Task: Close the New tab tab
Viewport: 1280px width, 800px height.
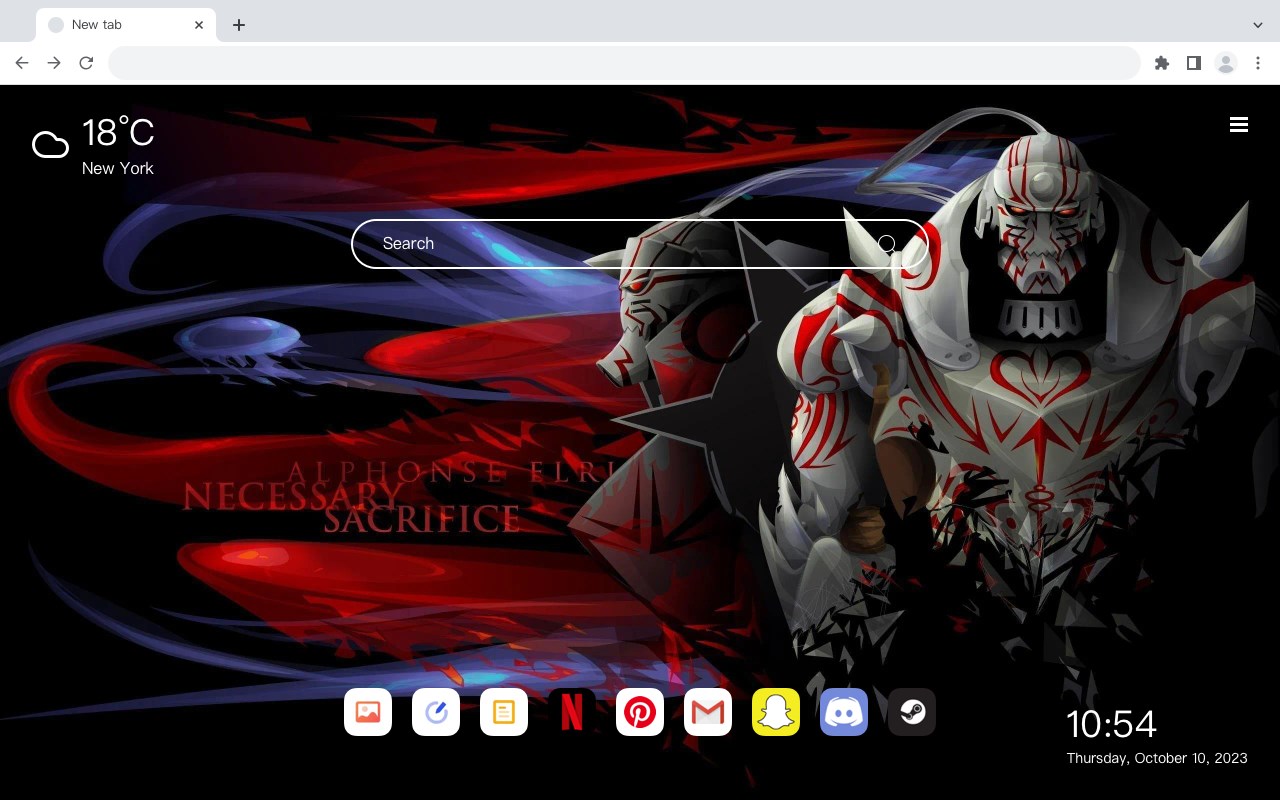Action: (199, 25)
